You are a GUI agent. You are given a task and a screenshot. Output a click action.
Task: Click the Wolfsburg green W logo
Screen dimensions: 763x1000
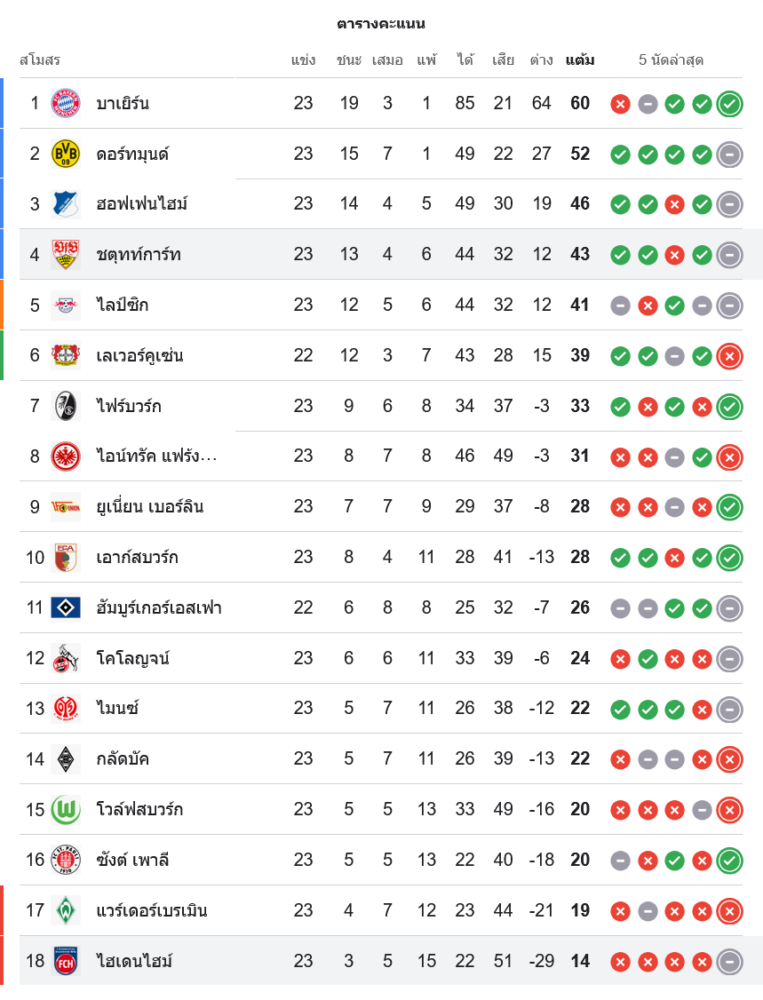[x=66, y=809]
